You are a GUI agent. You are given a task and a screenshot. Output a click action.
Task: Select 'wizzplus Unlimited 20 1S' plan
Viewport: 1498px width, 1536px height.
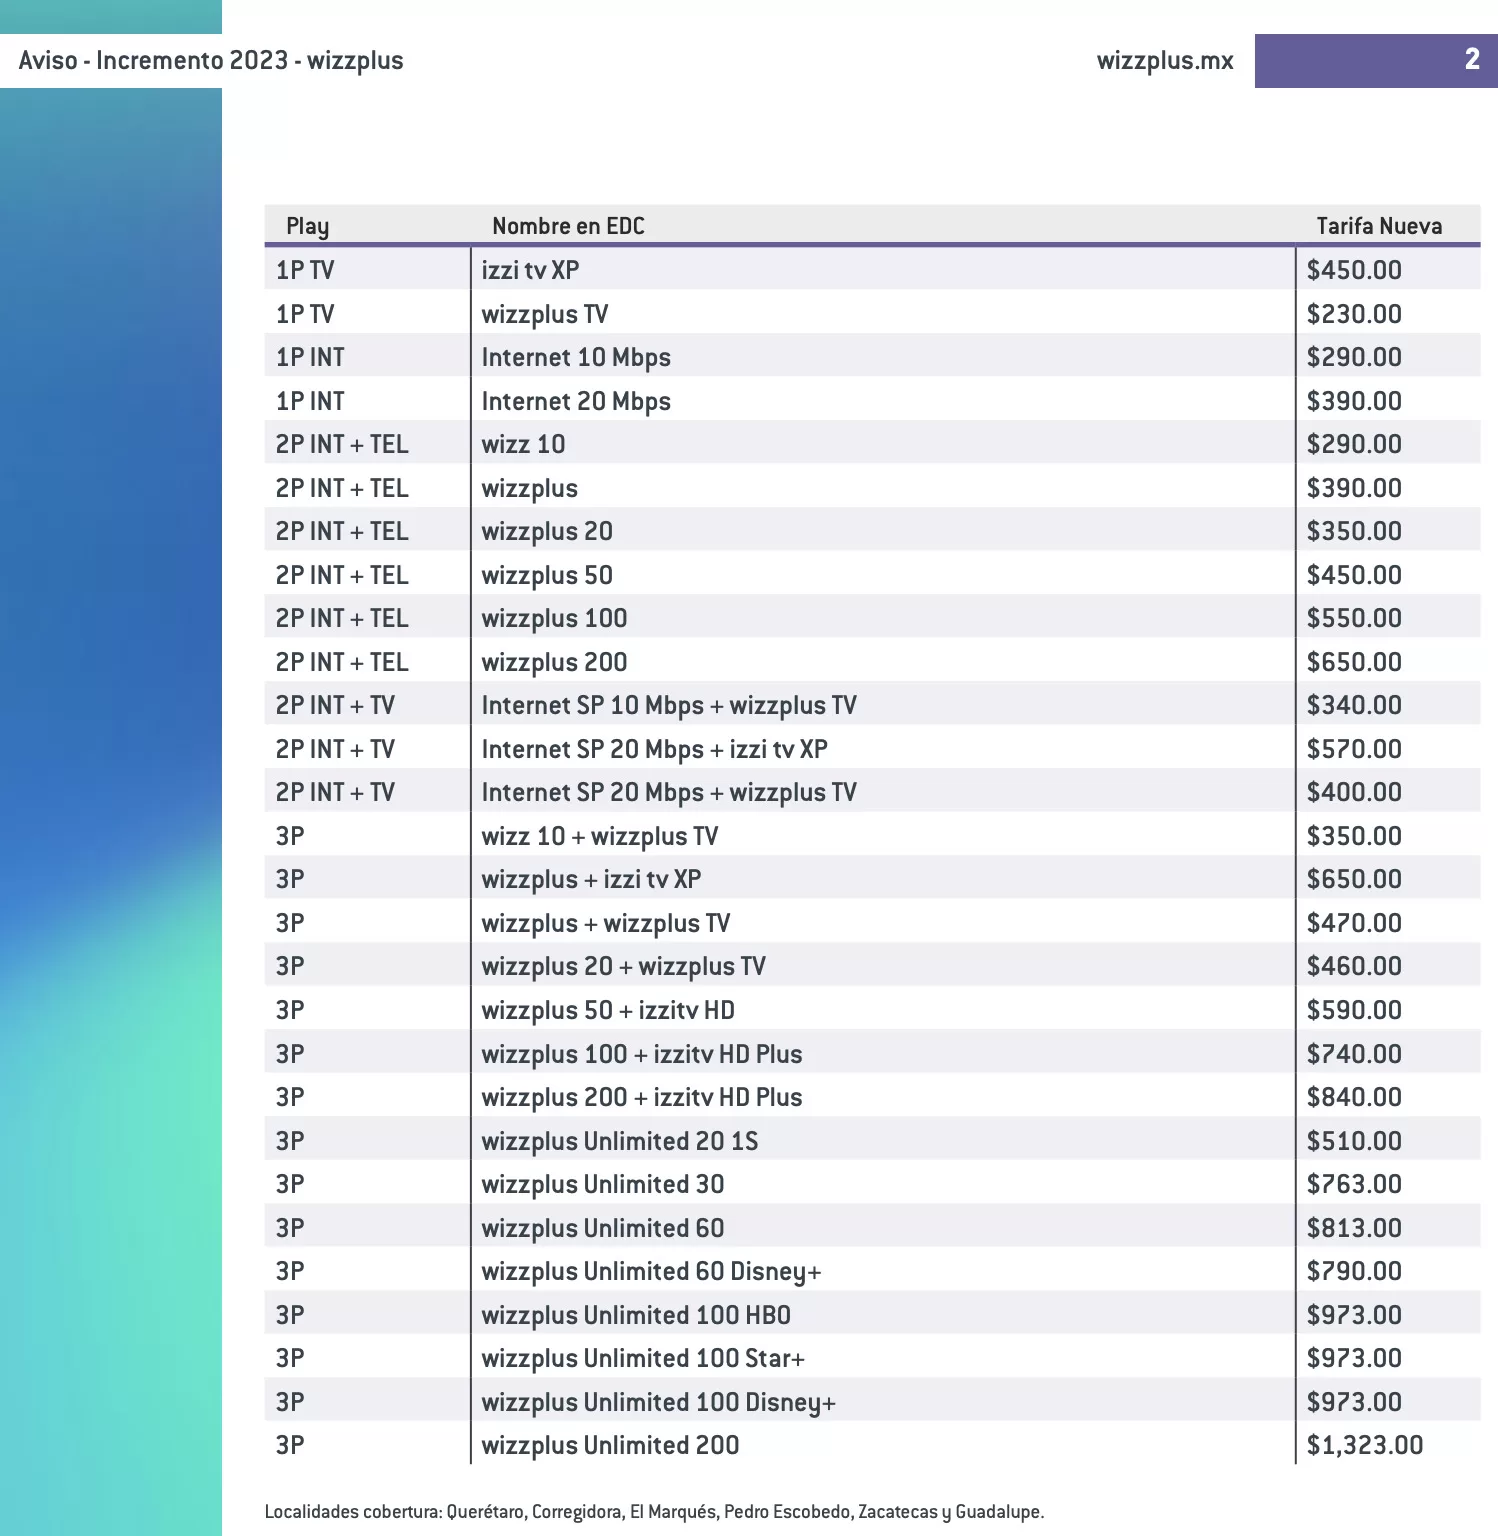pyautogui.click(x=620, y=1141)
